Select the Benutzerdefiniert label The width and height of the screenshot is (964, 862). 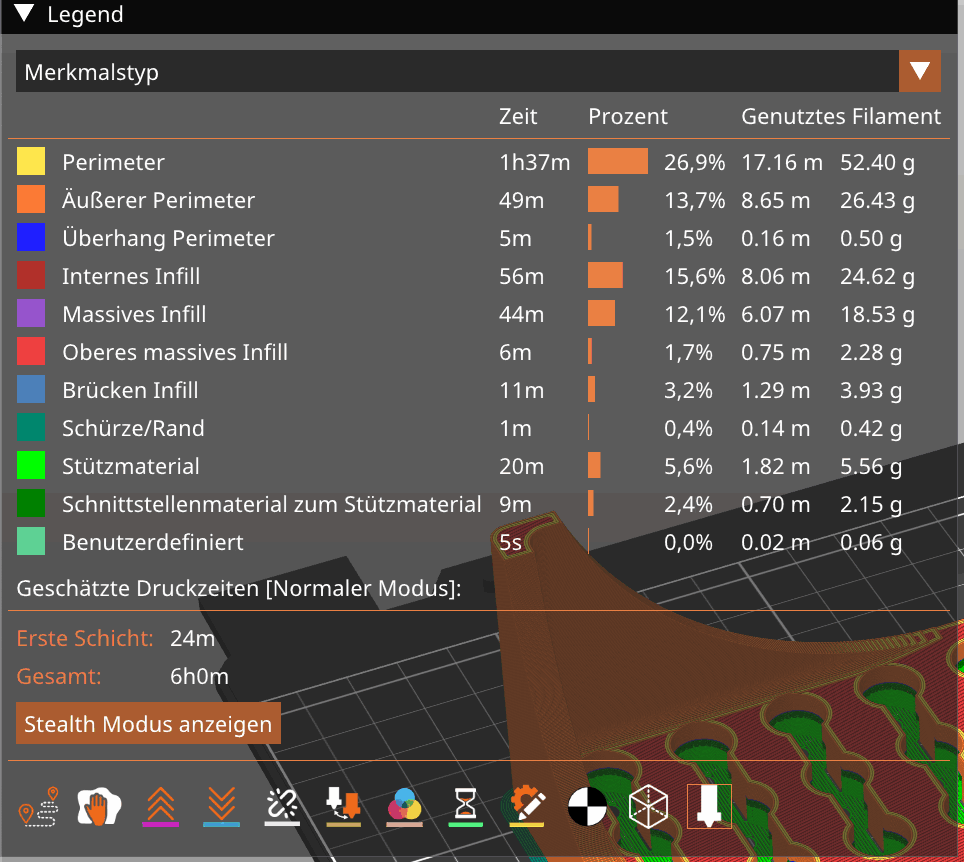[152, 542]
